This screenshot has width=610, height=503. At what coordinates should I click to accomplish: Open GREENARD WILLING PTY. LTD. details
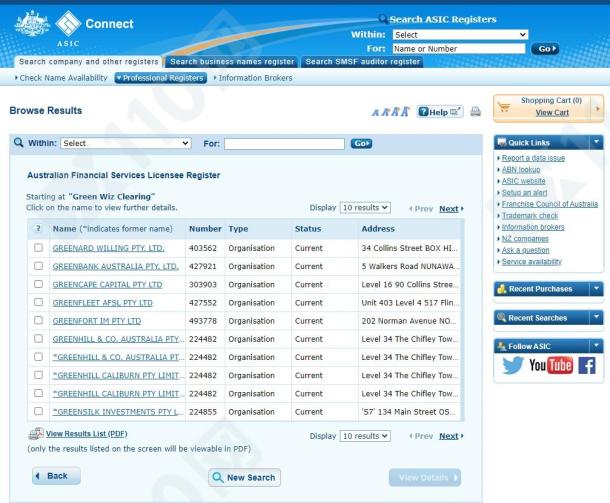[x=109, y=248]
